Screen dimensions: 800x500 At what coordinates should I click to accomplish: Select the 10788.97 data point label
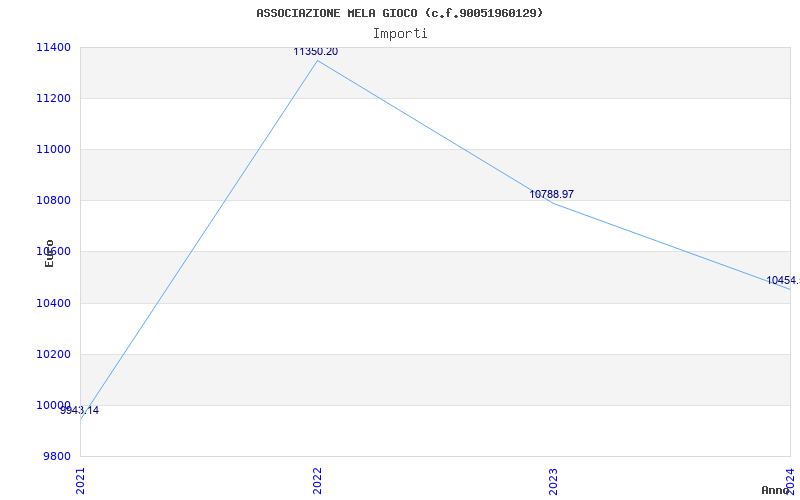pos(552,194)
